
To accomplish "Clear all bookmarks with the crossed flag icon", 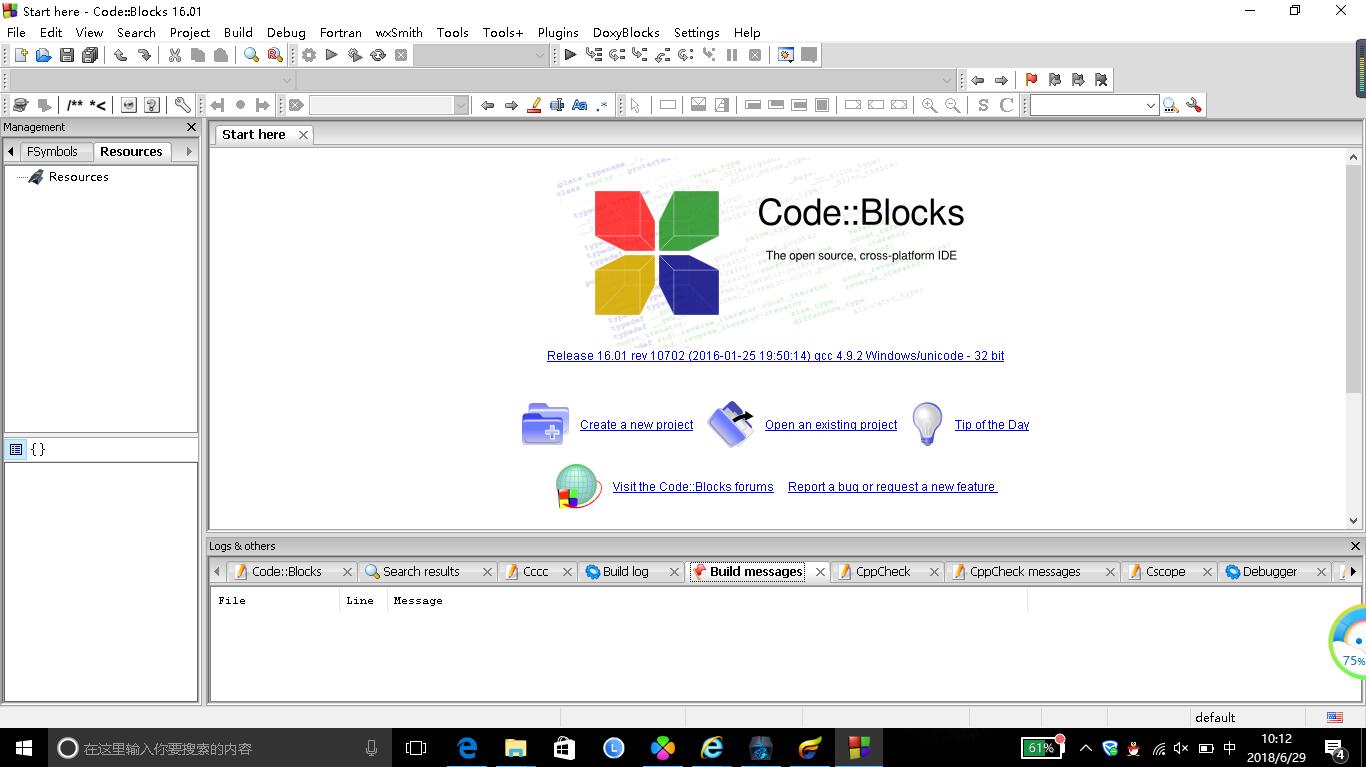I will pyautogui.click(x=1101, y=80).
